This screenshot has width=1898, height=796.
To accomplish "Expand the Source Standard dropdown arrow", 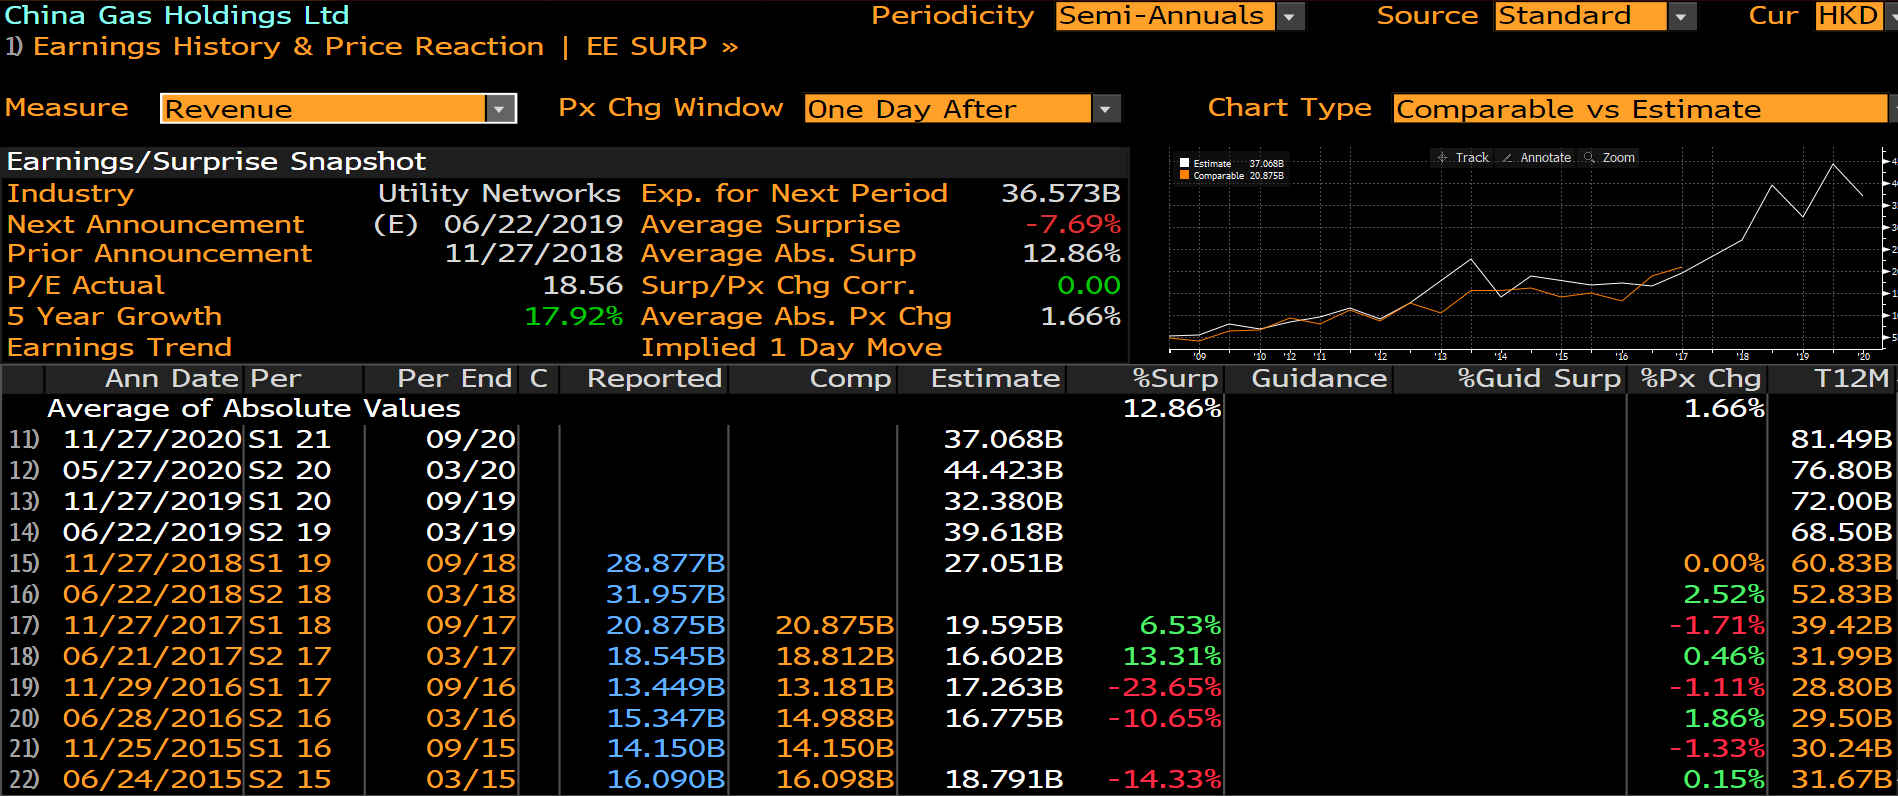I will [x=1682, y=17].
